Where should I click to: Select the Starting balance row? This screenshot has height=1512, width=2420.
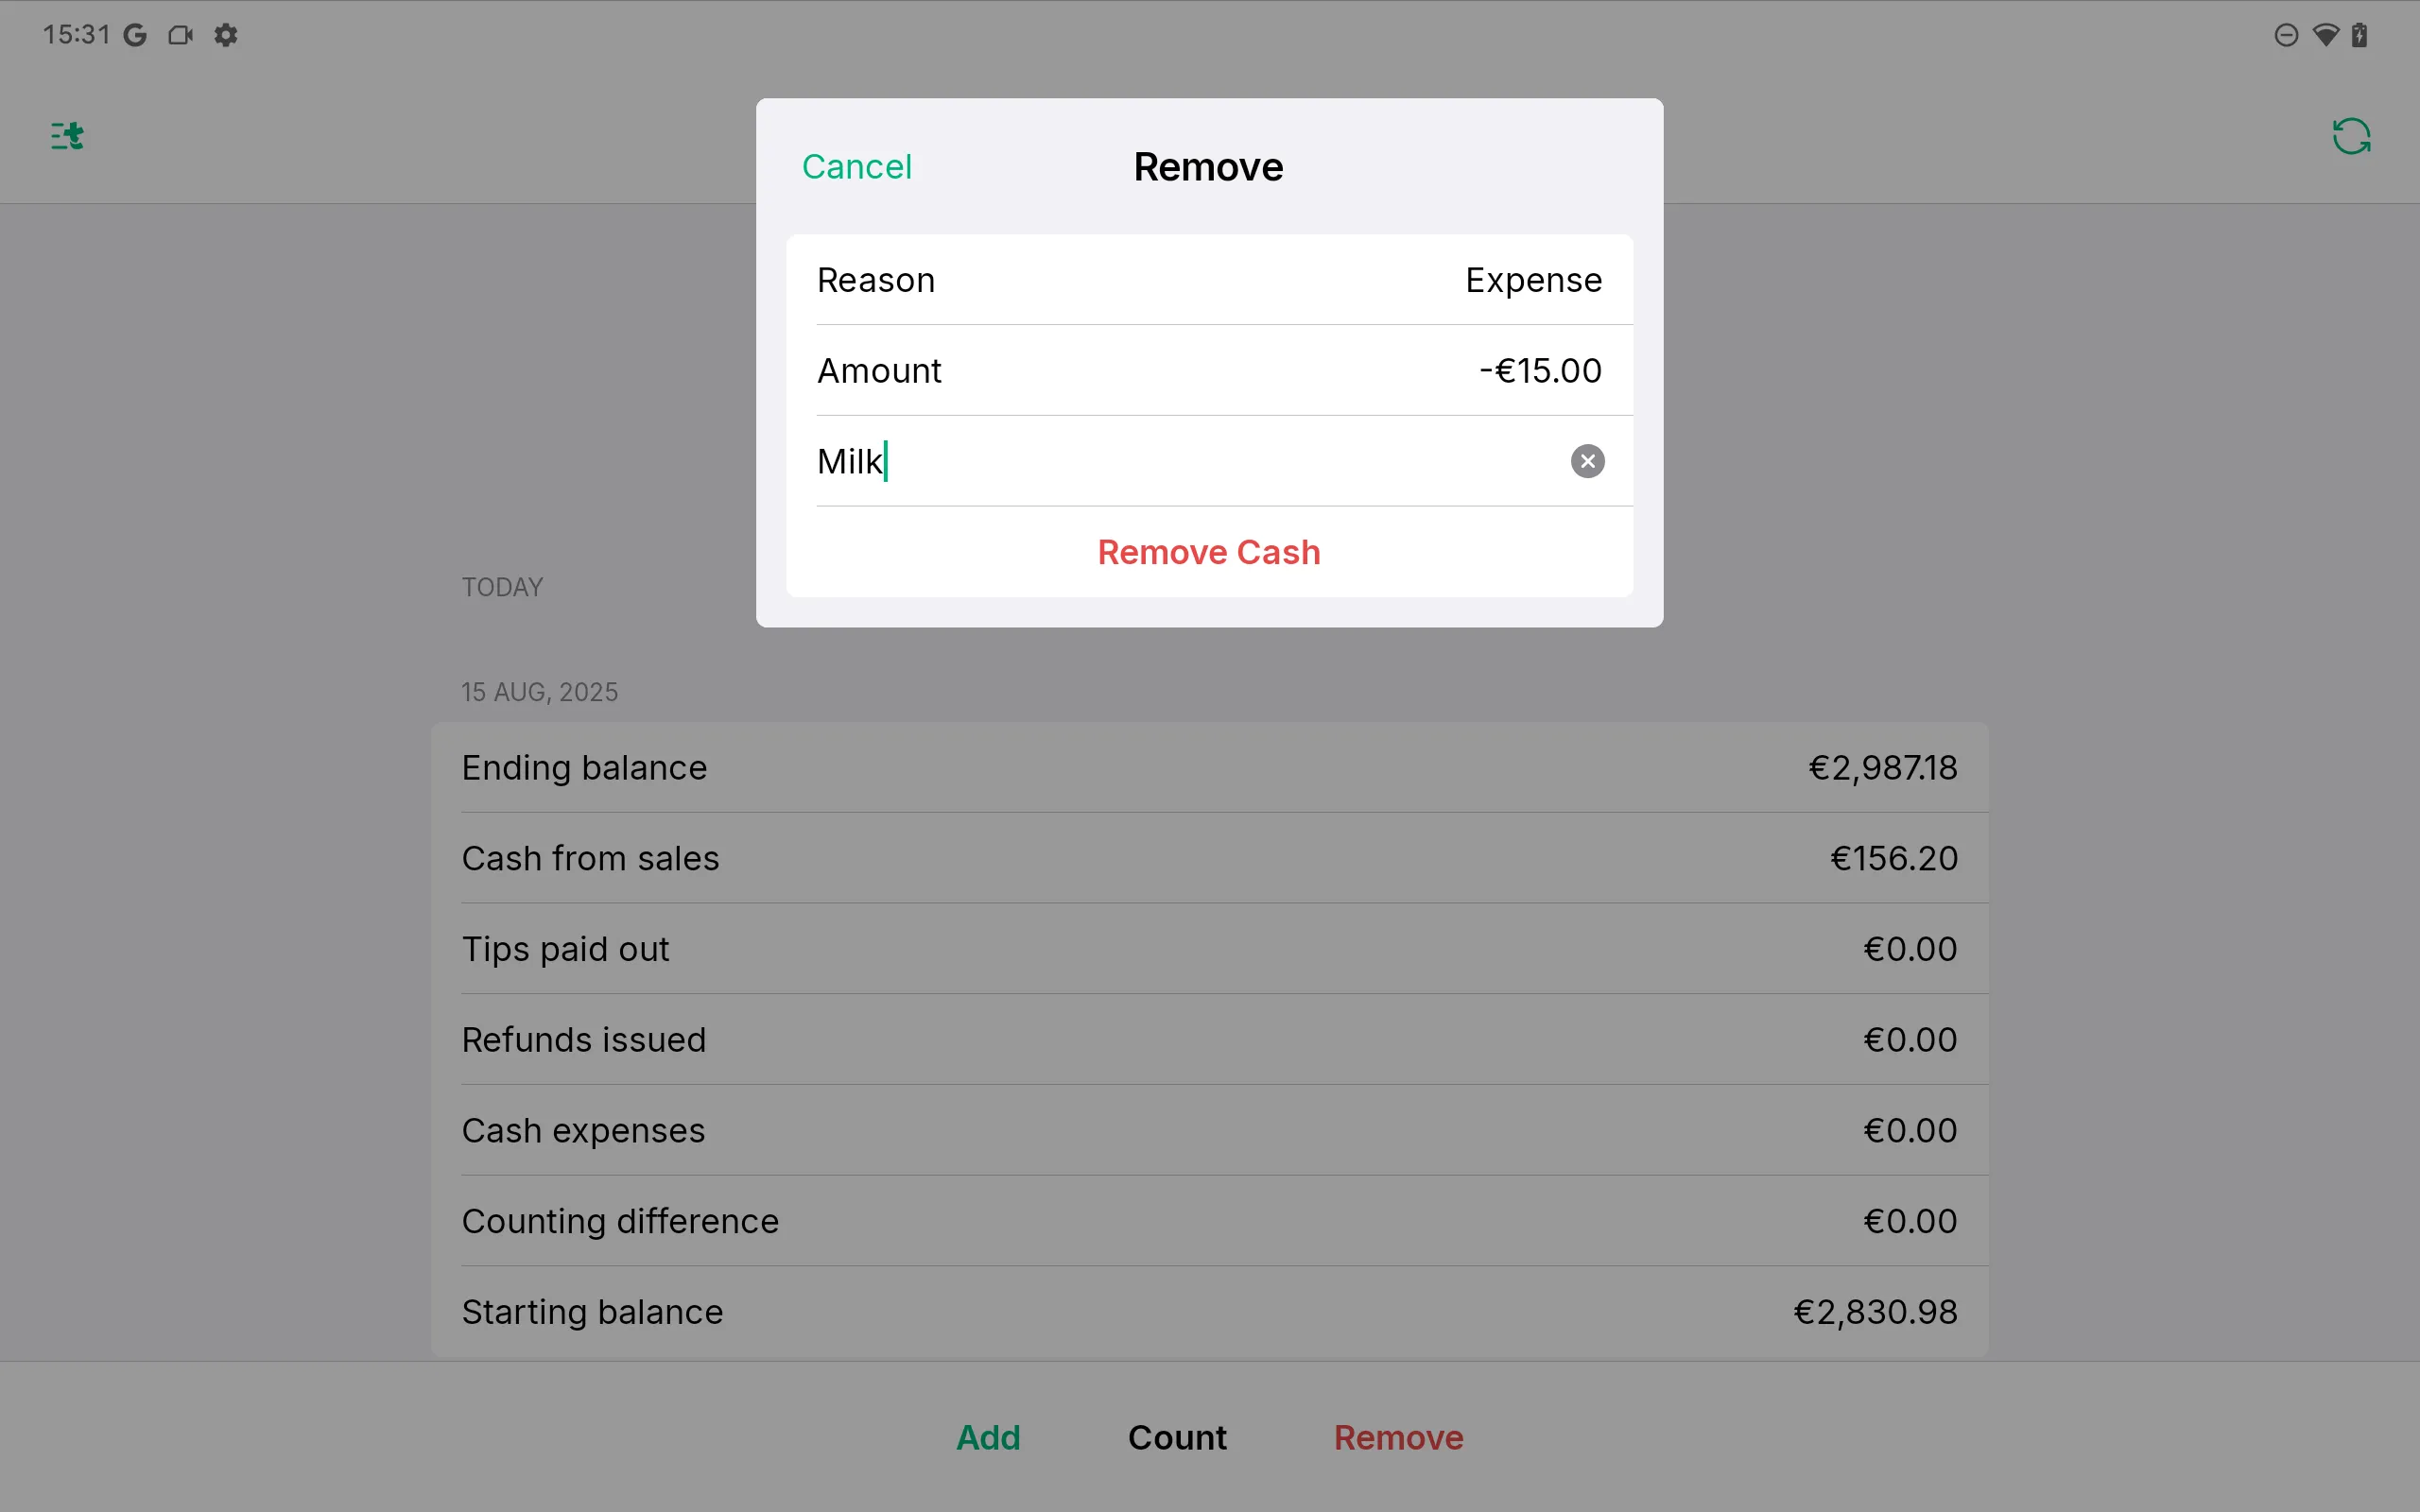click(x=1209, y=1311)
